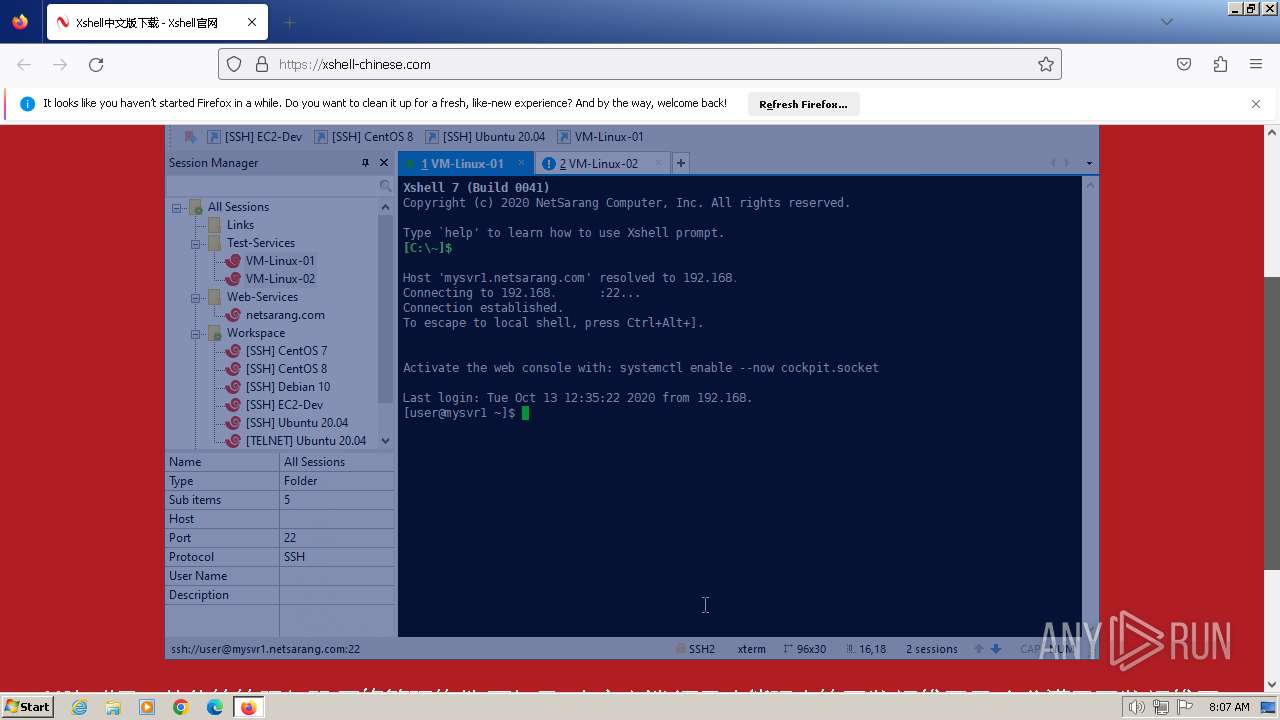The image size is (1280, 720).
Task: Close the VM-Linux-02 terminal tab
Action: tap(658, 163)
